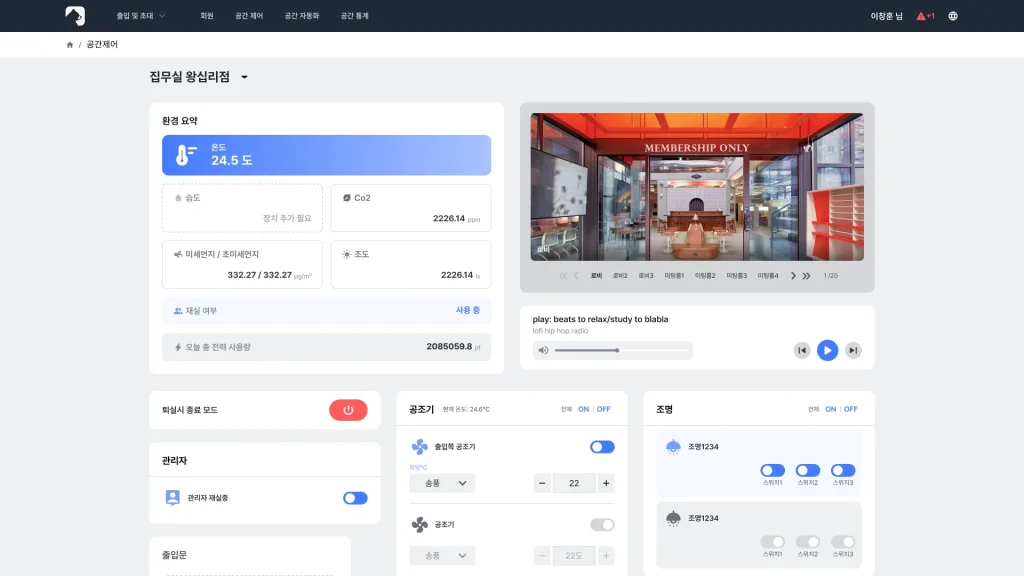Select the active 로비 camera tab
Screen dimensions: 1024x576
pyautogui.click(x=596, y=276)
